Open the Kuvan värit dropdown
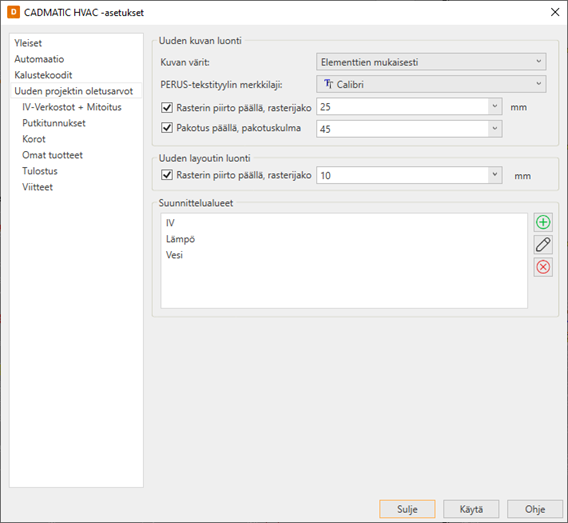The image size is (568, 523). point(431,62)
